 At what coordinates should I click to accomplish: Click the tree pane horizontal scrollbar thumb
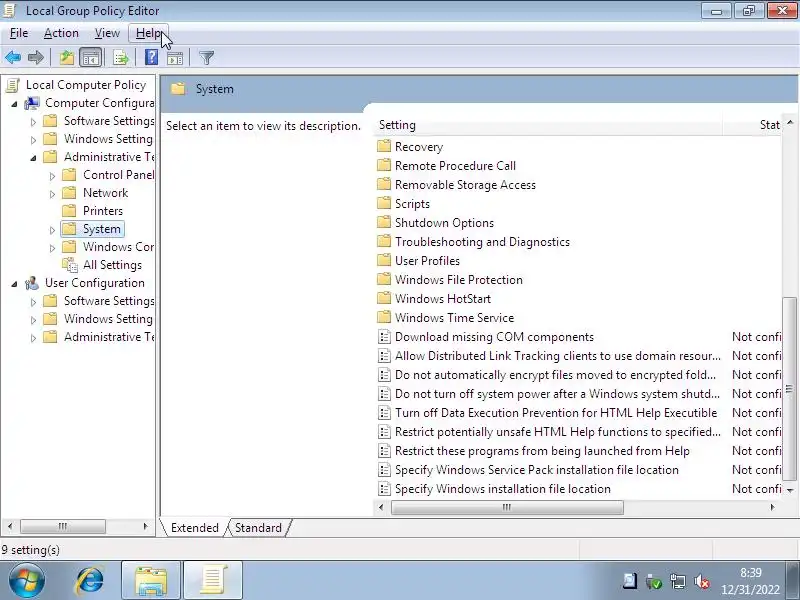pos(62,526)
